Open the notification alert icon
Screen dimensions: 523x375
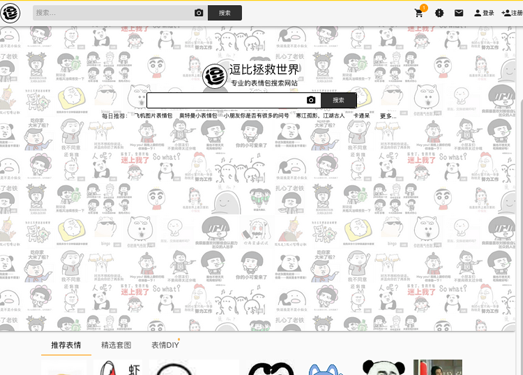pyautogui.click(x=439, y=13)
